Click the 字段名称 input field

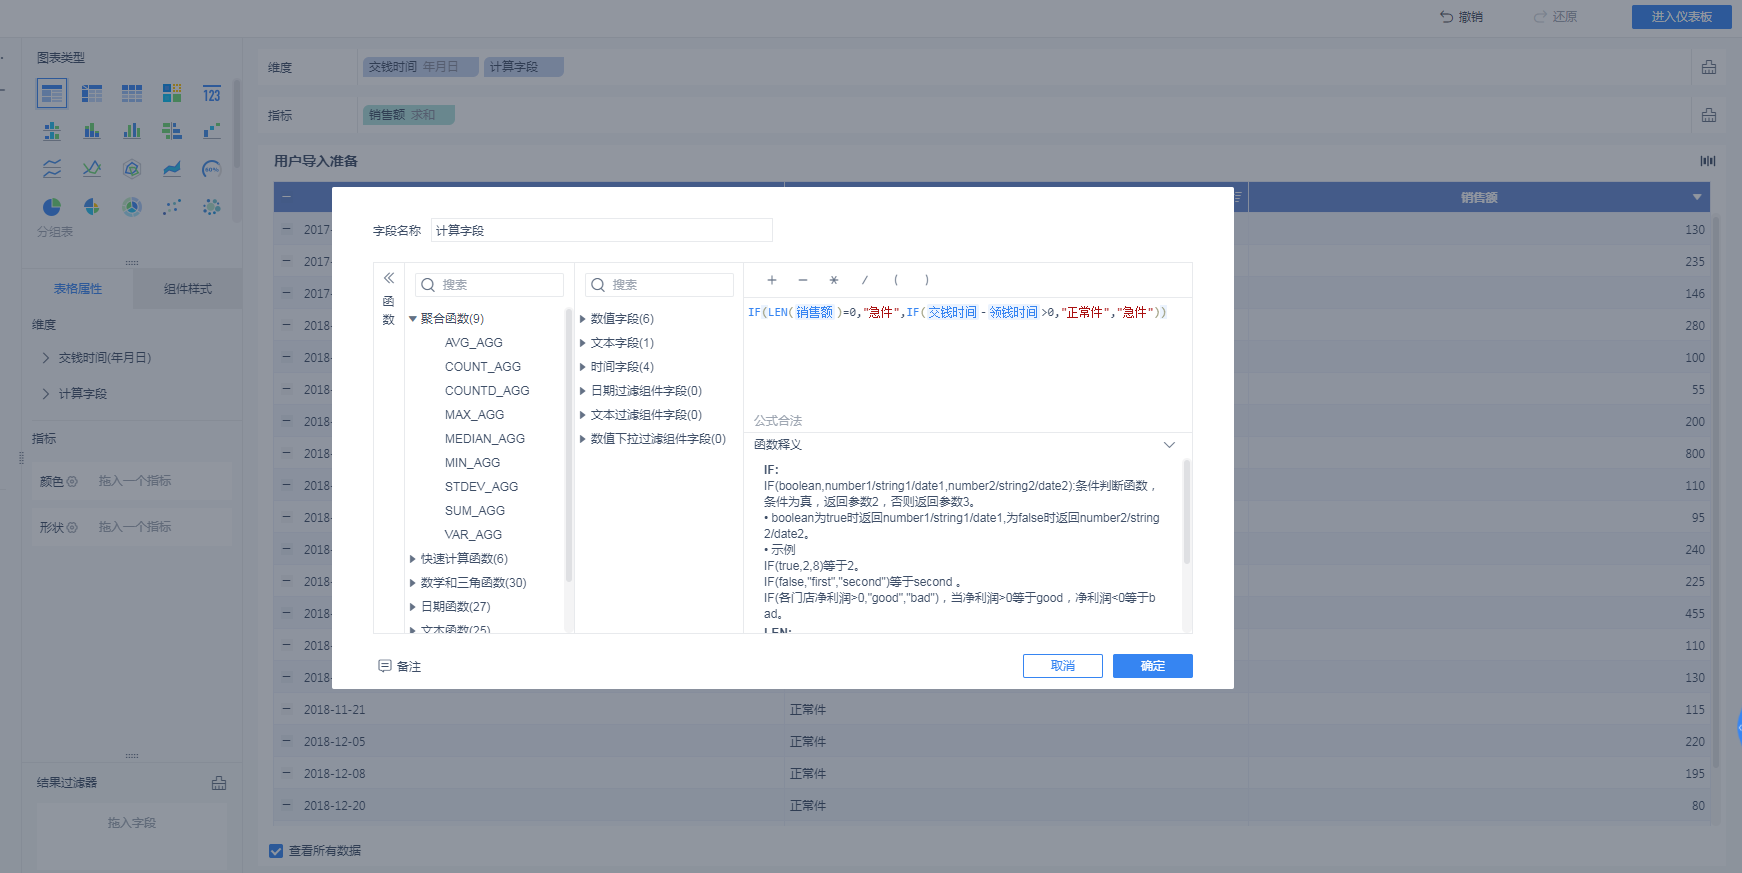point(602,231)
